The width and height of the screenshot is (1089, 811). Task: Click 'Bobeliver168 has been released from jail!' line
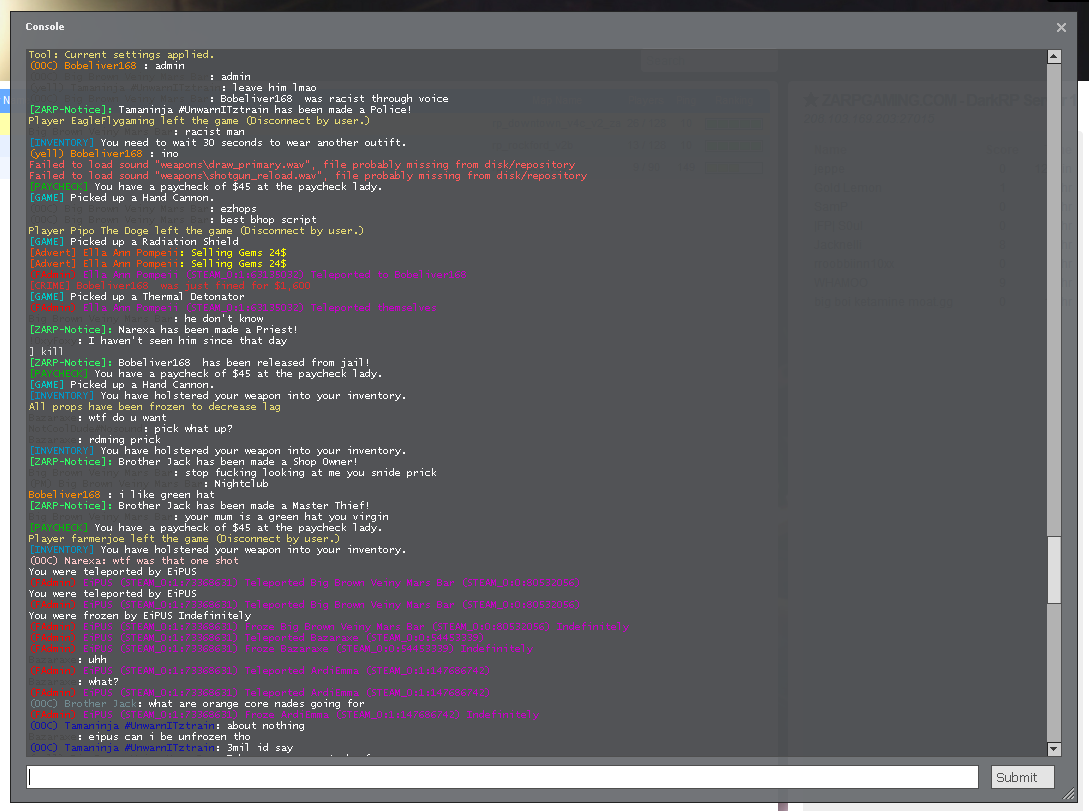click(199, 362)
